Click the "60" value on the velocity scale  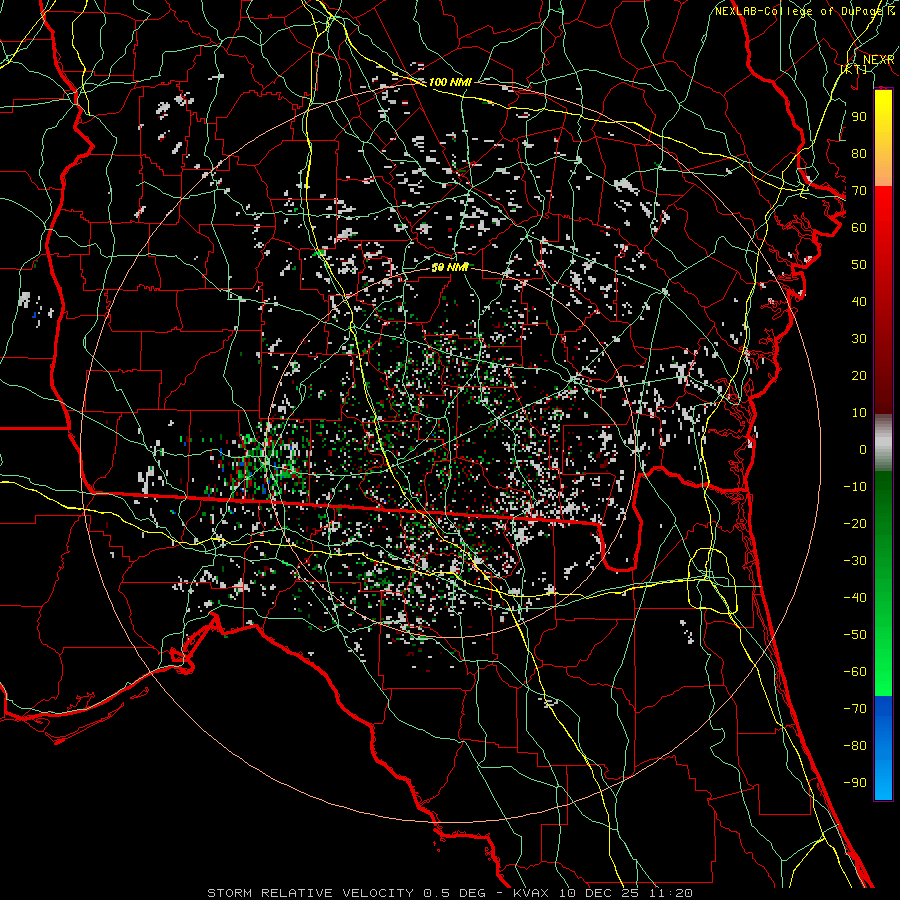[859, 228]
